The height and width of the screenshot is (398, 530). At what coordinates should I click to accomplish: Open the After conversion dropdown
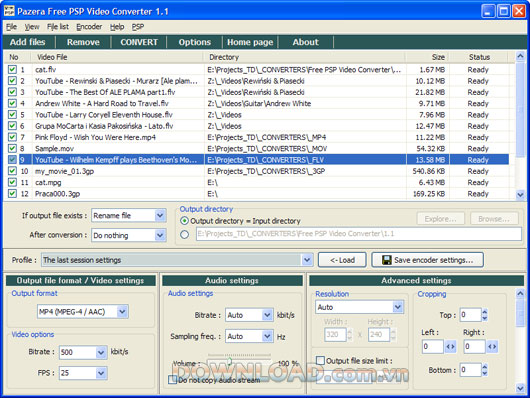(160, 235)
